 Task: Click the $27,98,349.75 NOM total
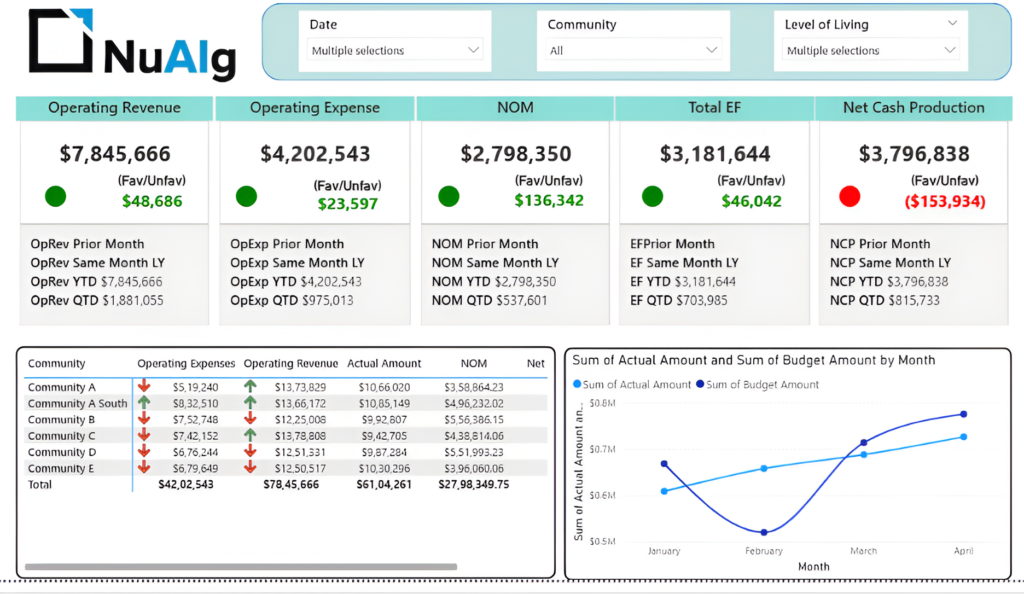click(473, 484)
